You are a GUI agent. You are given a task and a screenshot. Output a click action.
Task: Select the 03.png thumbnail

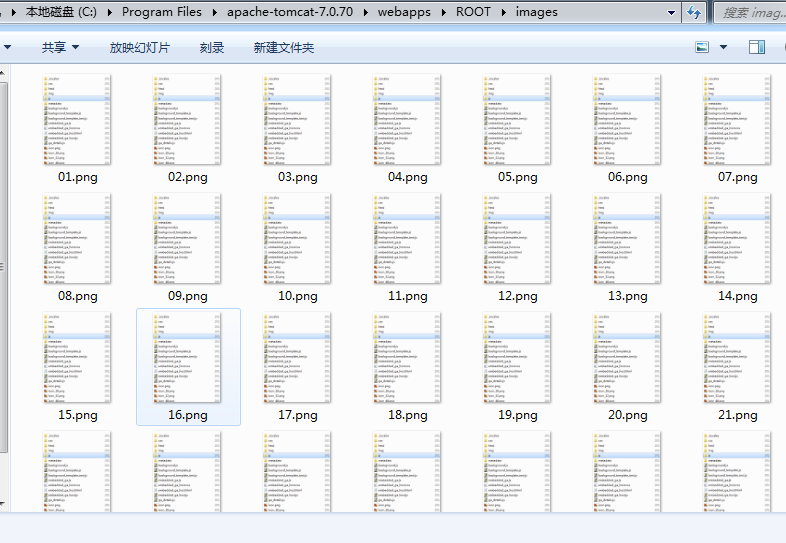pos(297,119)
